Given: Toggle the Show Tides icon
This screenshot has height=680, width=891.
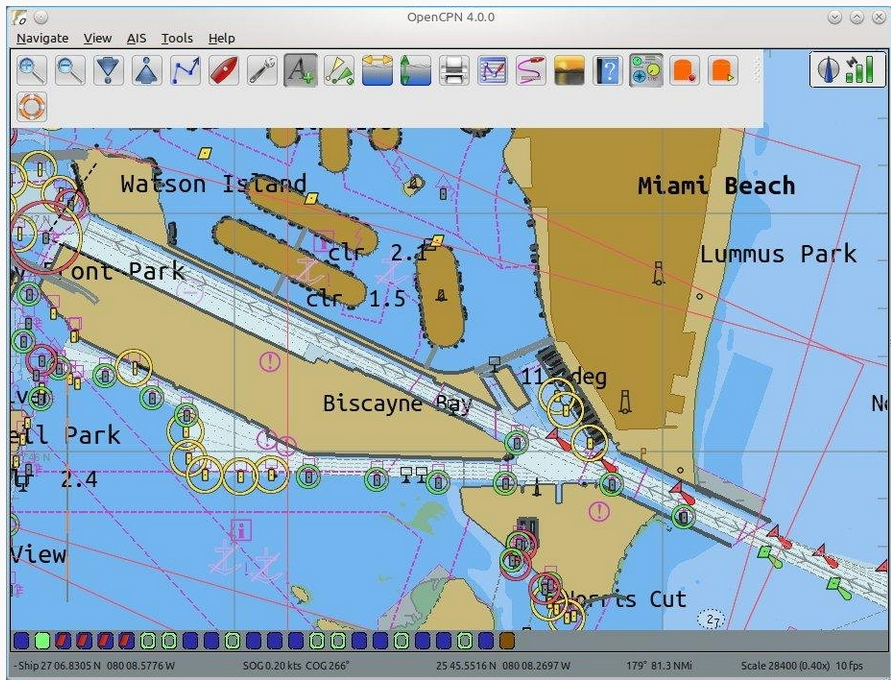Looking at the screenshot, I should pos(415,70).
